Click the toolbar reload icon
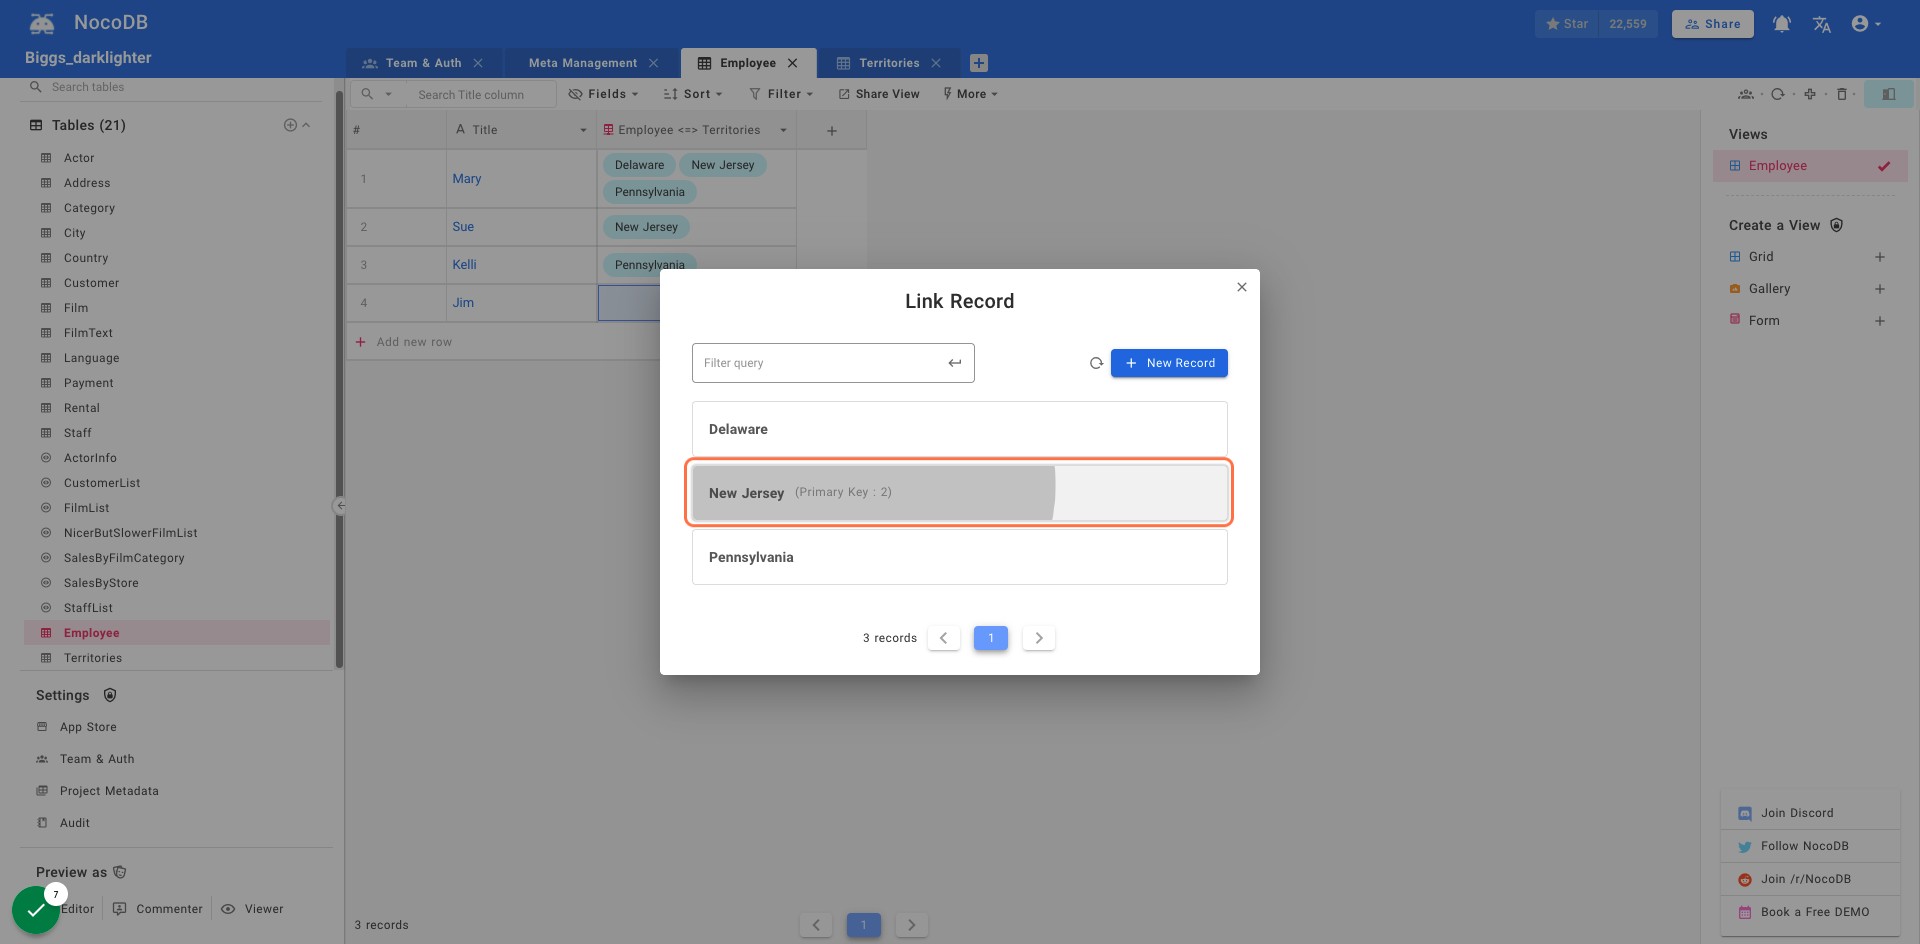Viewport: 1920px width, 944px height. point(1777,94)
